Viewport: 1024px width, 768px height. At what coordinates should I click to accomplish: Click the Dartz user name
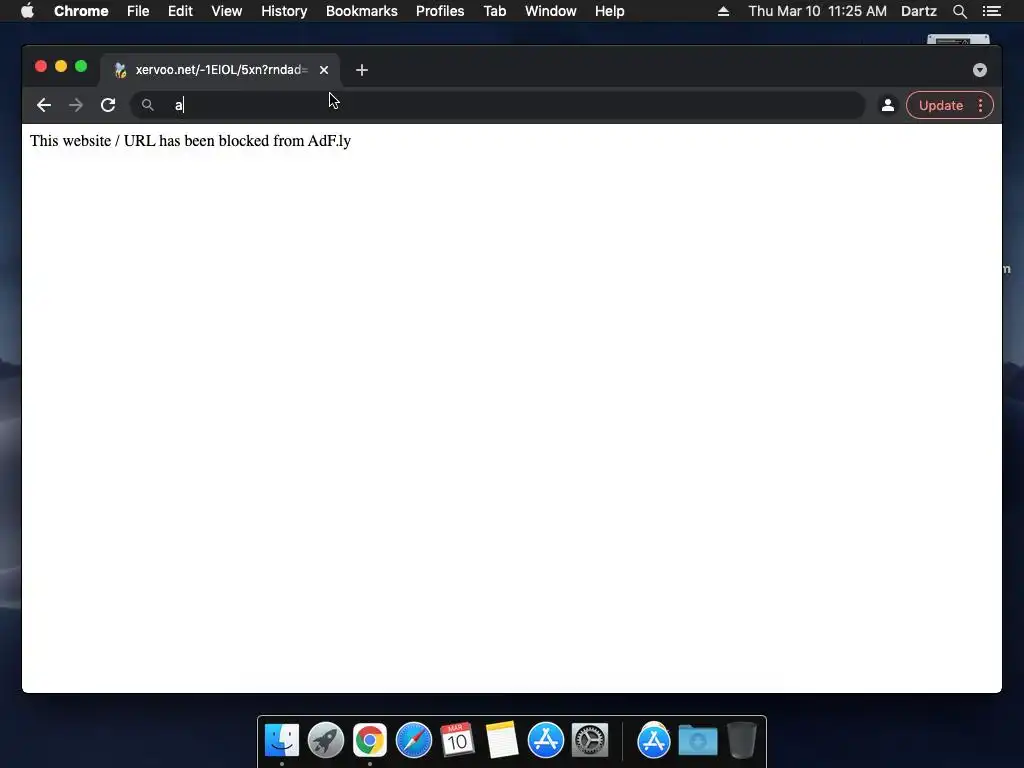click(x=918, y=11)
